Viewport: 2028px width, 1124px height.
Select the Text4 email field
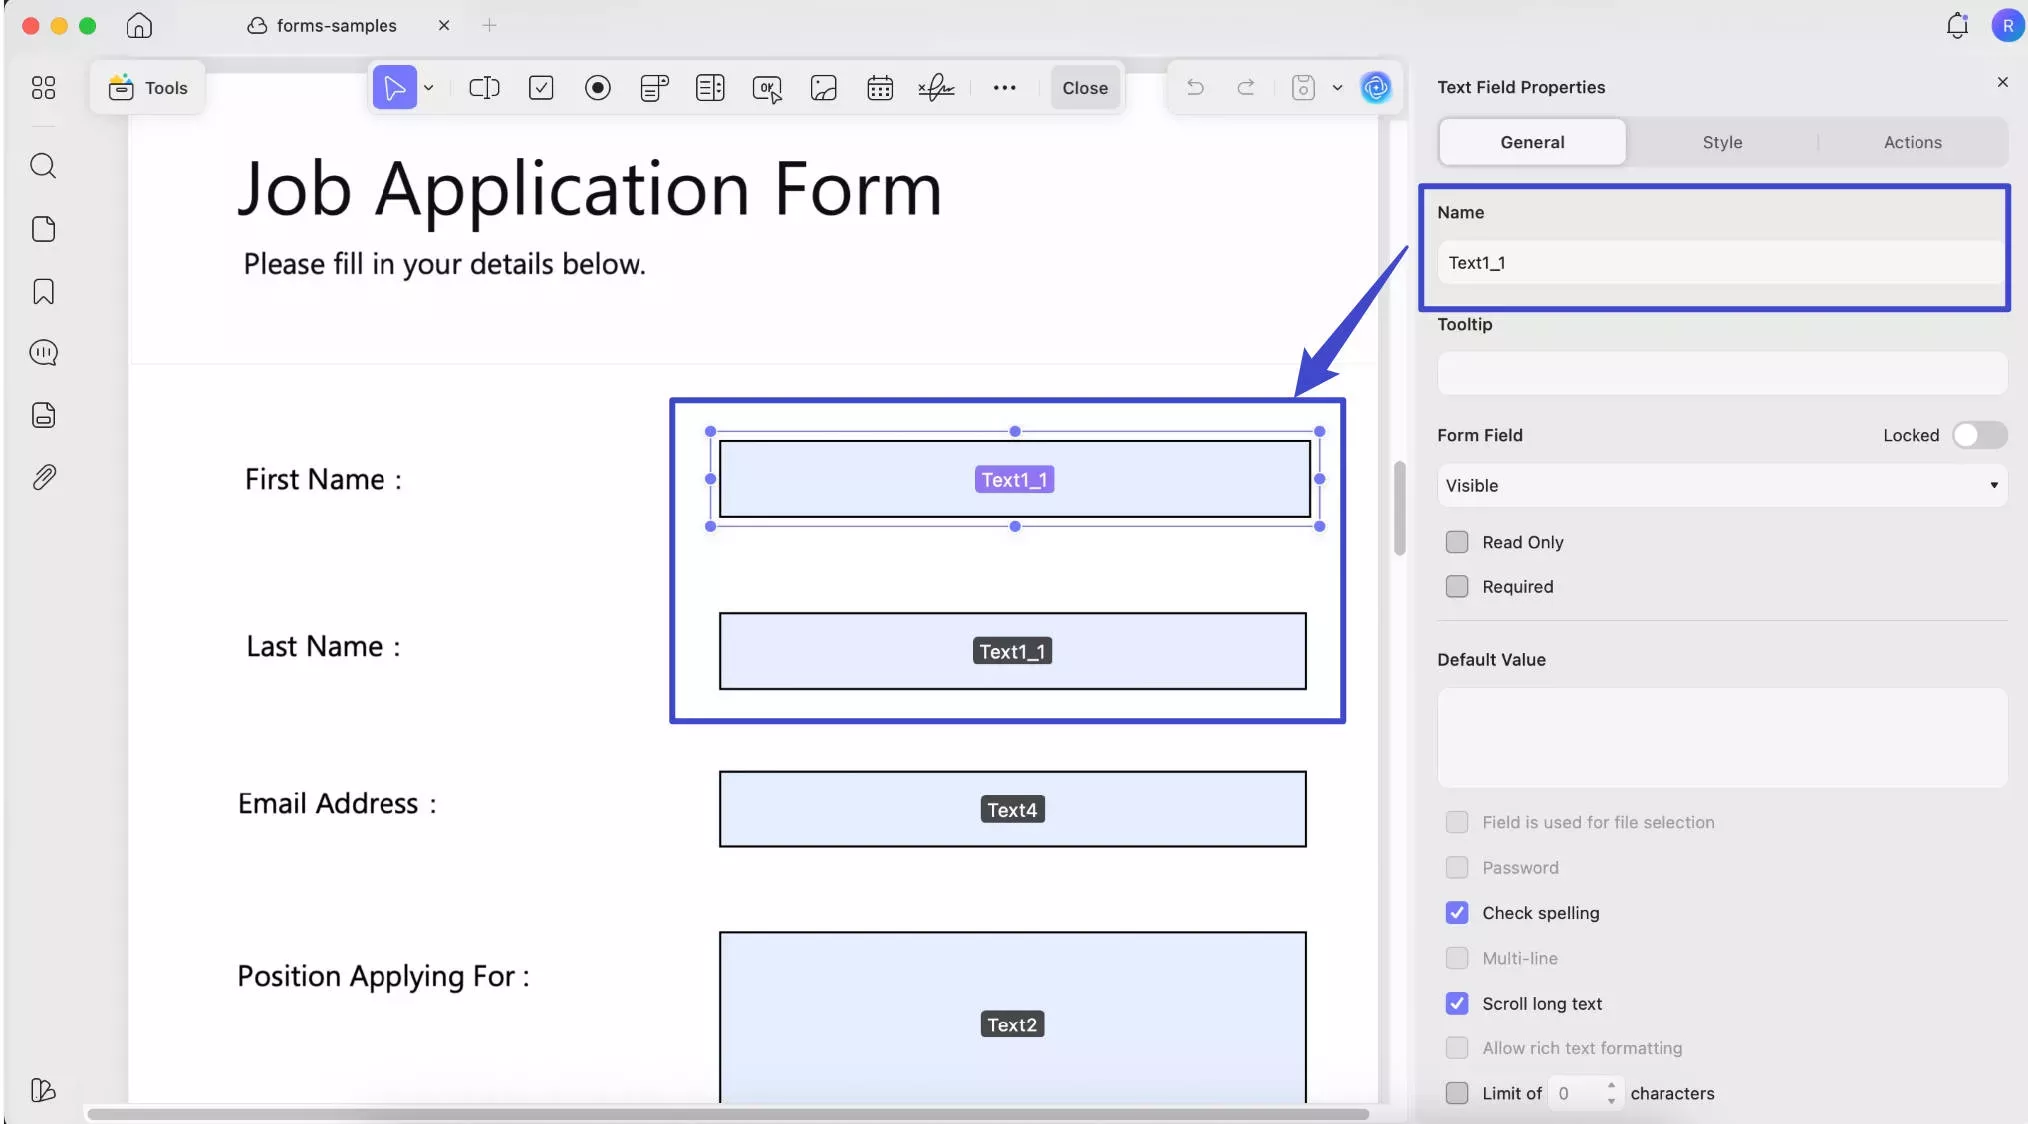tap(1012, 809)
